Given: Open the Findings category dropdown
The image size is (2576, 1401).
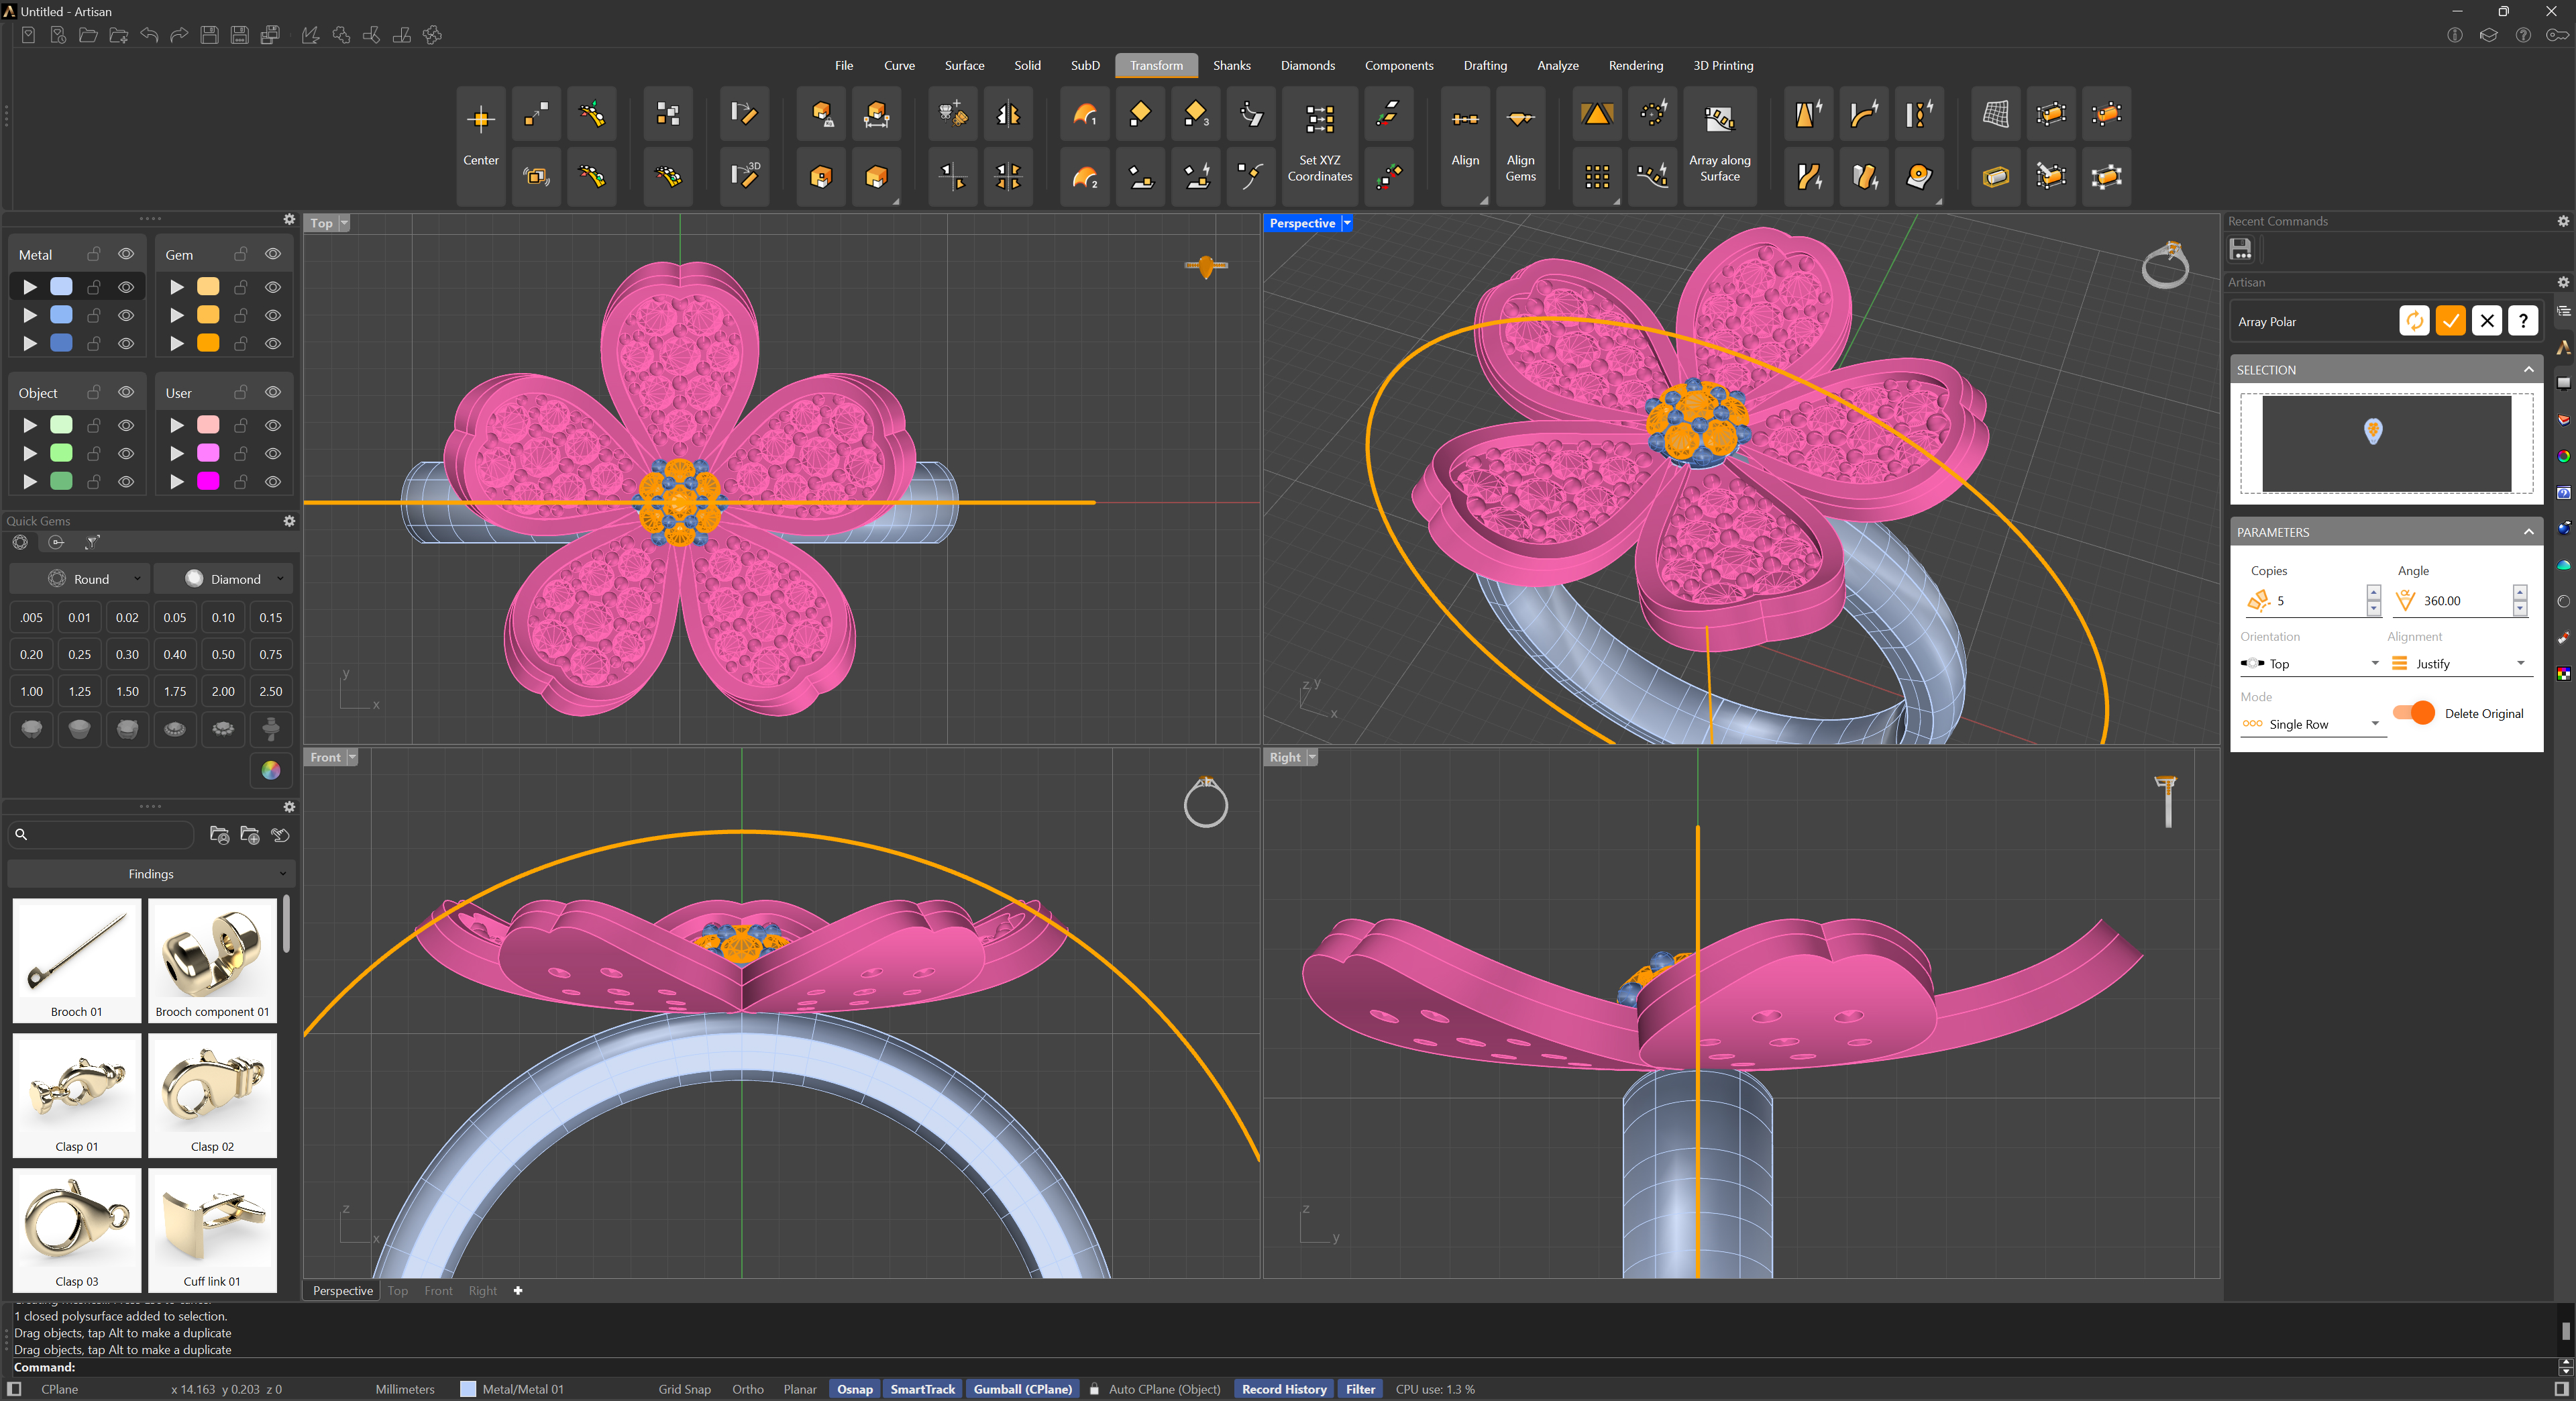Looking at the screenshot, I should pyautogui.click(x=151, y=873).
